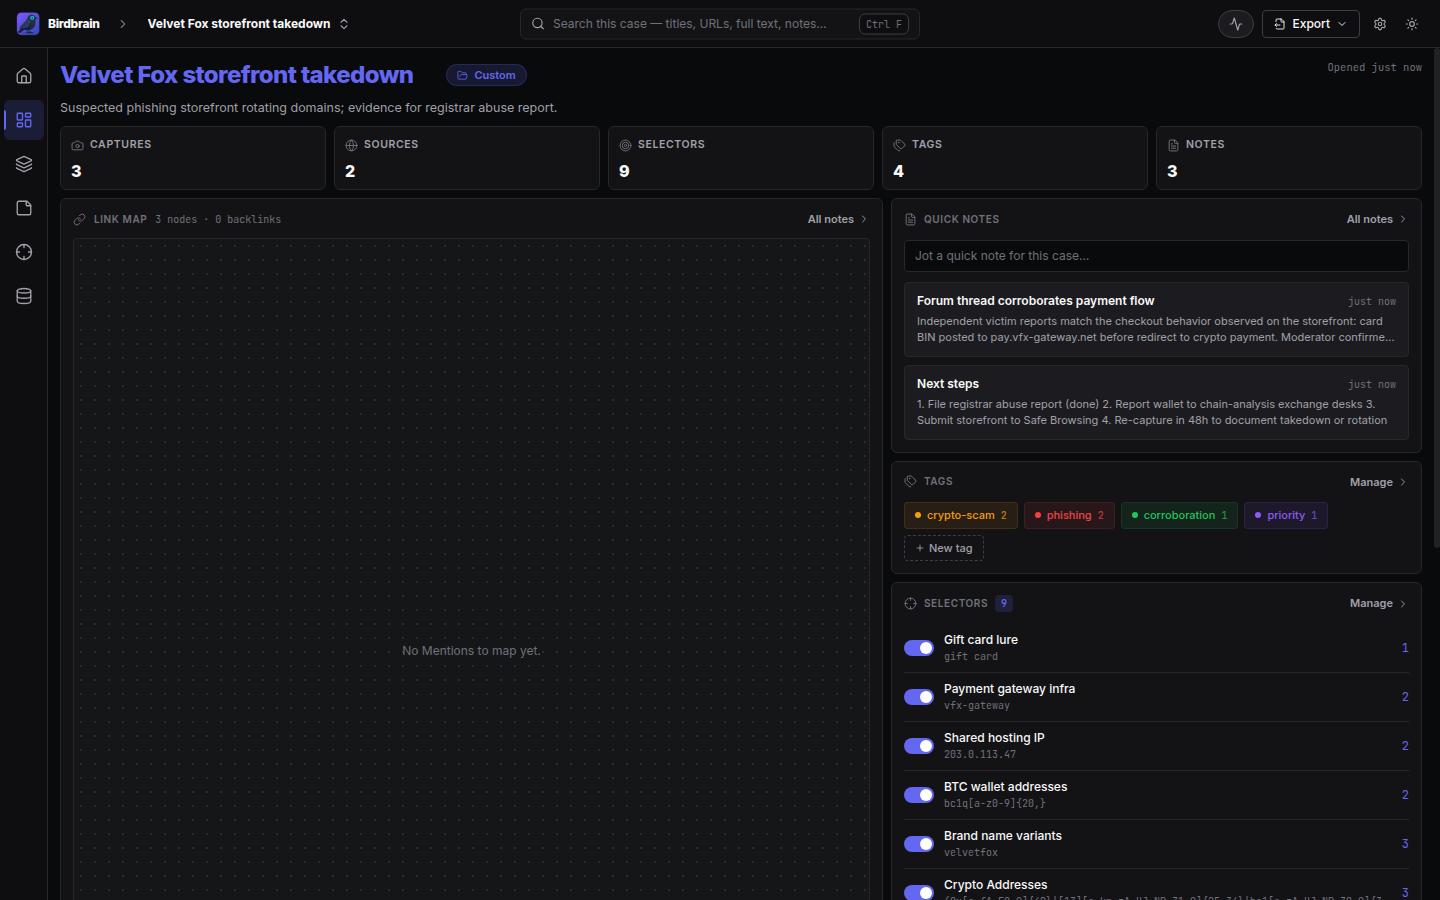The image size is (1440, 900).
Task: Open the selectors crosshair icon in sidebar
Action: 24,252
